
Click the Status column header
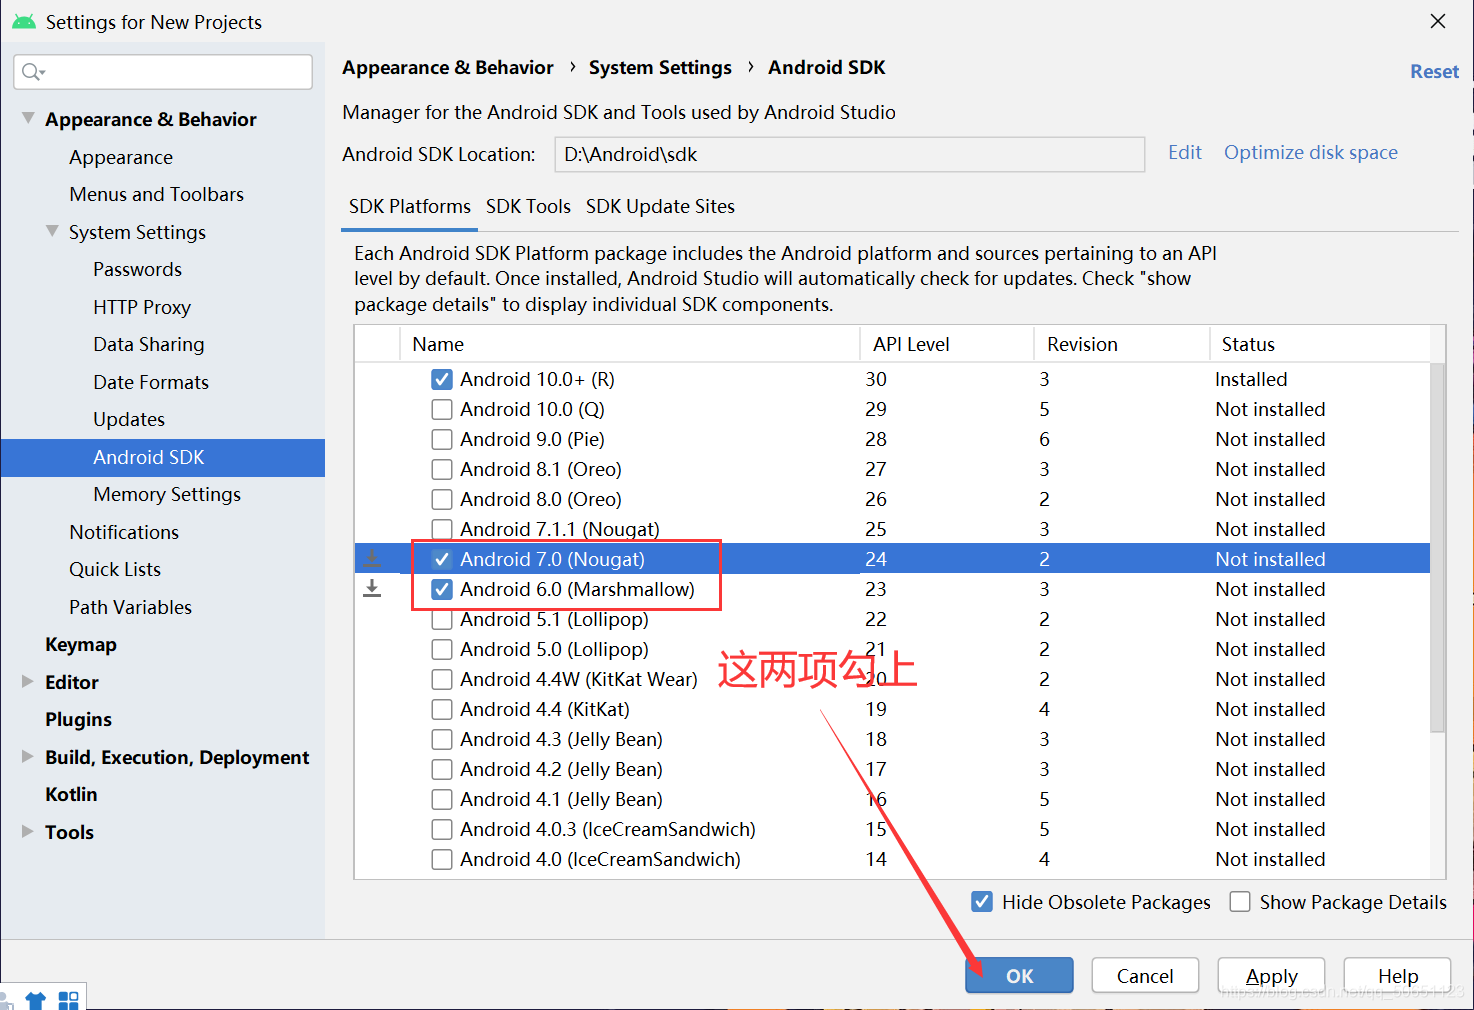coord(1320,344)
